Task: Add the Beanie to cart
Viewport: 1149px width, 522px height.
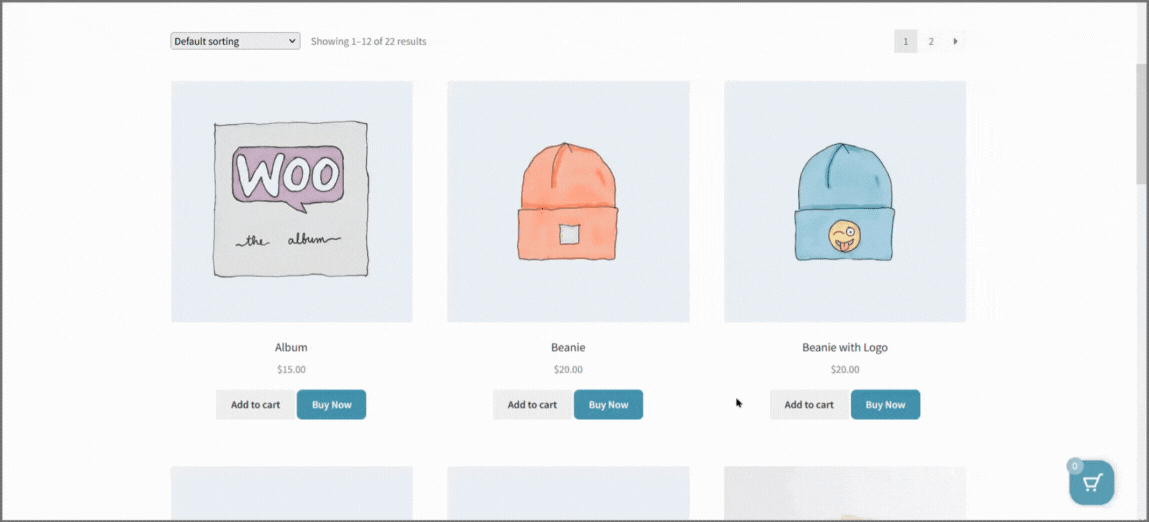Action: pyautogui.click(x=532, y=405)
